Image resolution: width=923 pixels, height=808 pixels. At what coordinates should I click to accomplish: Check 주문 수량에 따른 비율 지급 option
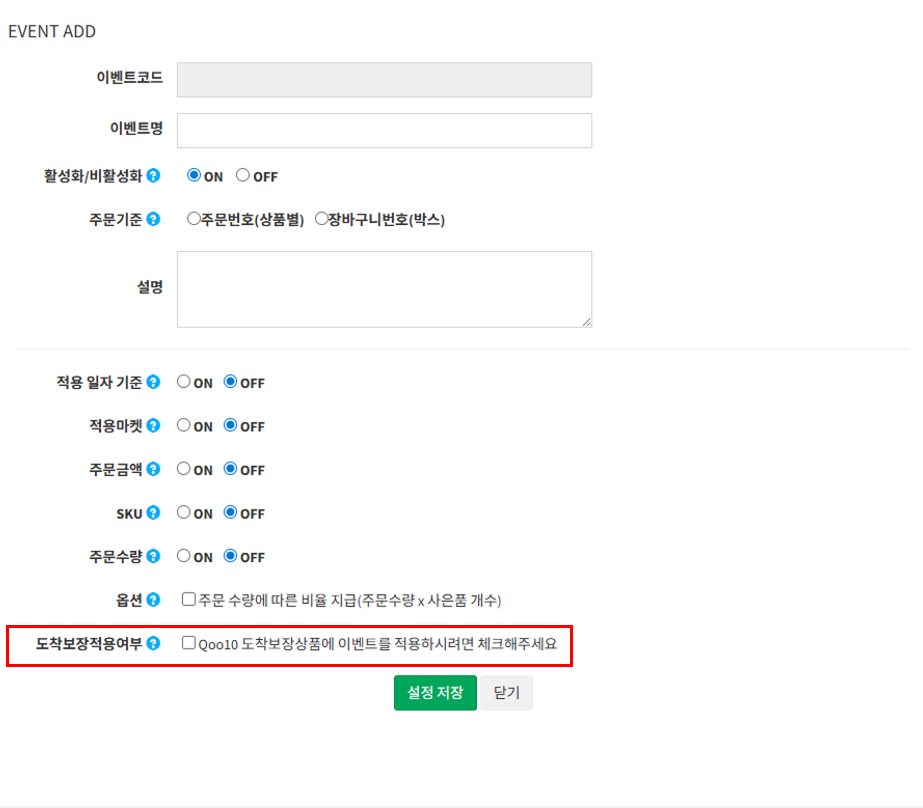[x=188, y=599]
